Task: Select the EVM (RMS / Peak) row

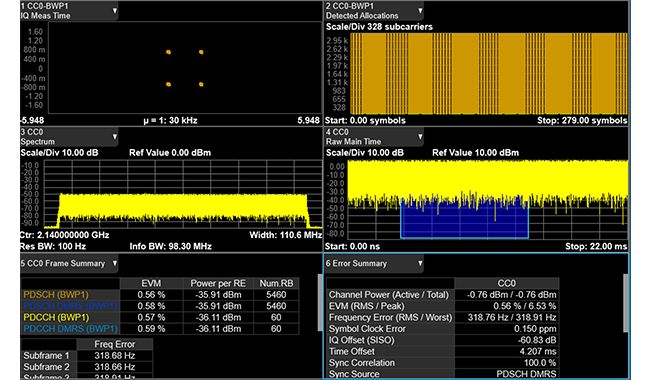Action: [442, 306]
